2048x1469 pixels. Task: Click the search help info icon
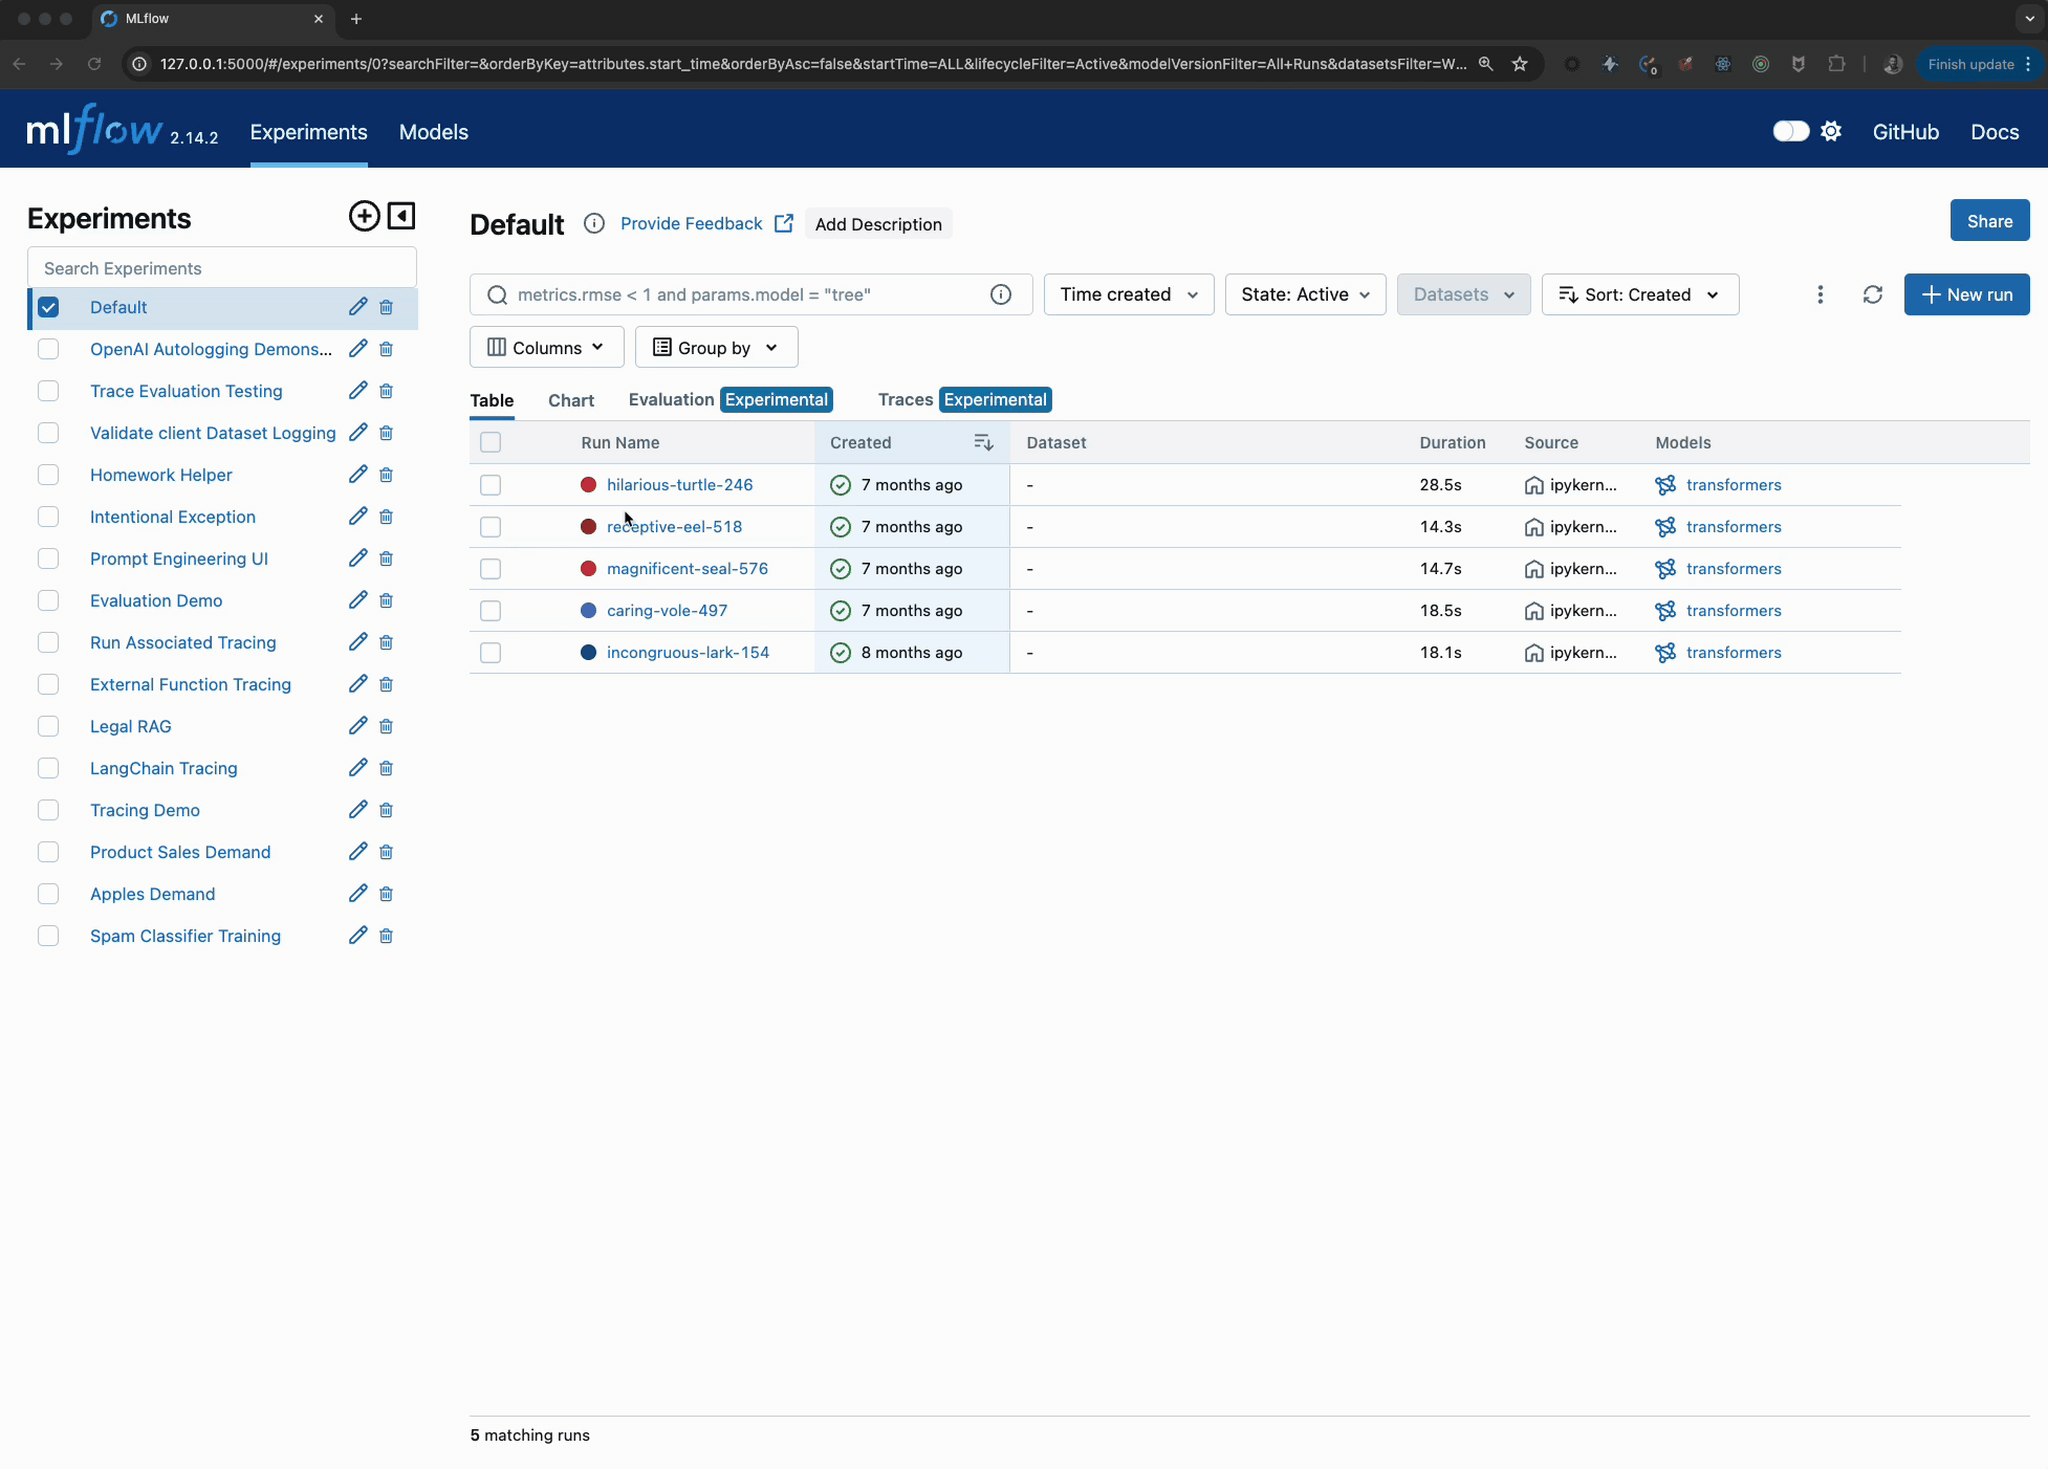click(1000, 294)
